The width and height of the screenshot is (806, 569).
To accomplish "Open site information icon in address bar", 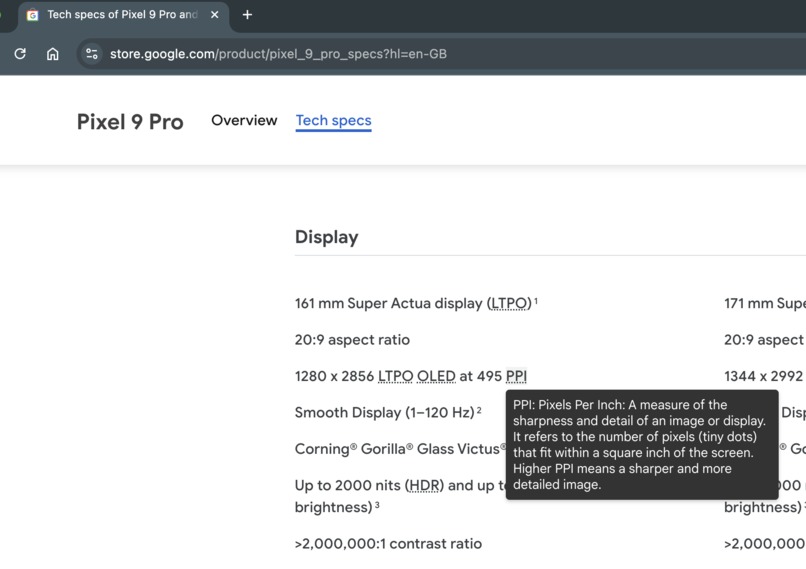I will (x=92, y=53).
